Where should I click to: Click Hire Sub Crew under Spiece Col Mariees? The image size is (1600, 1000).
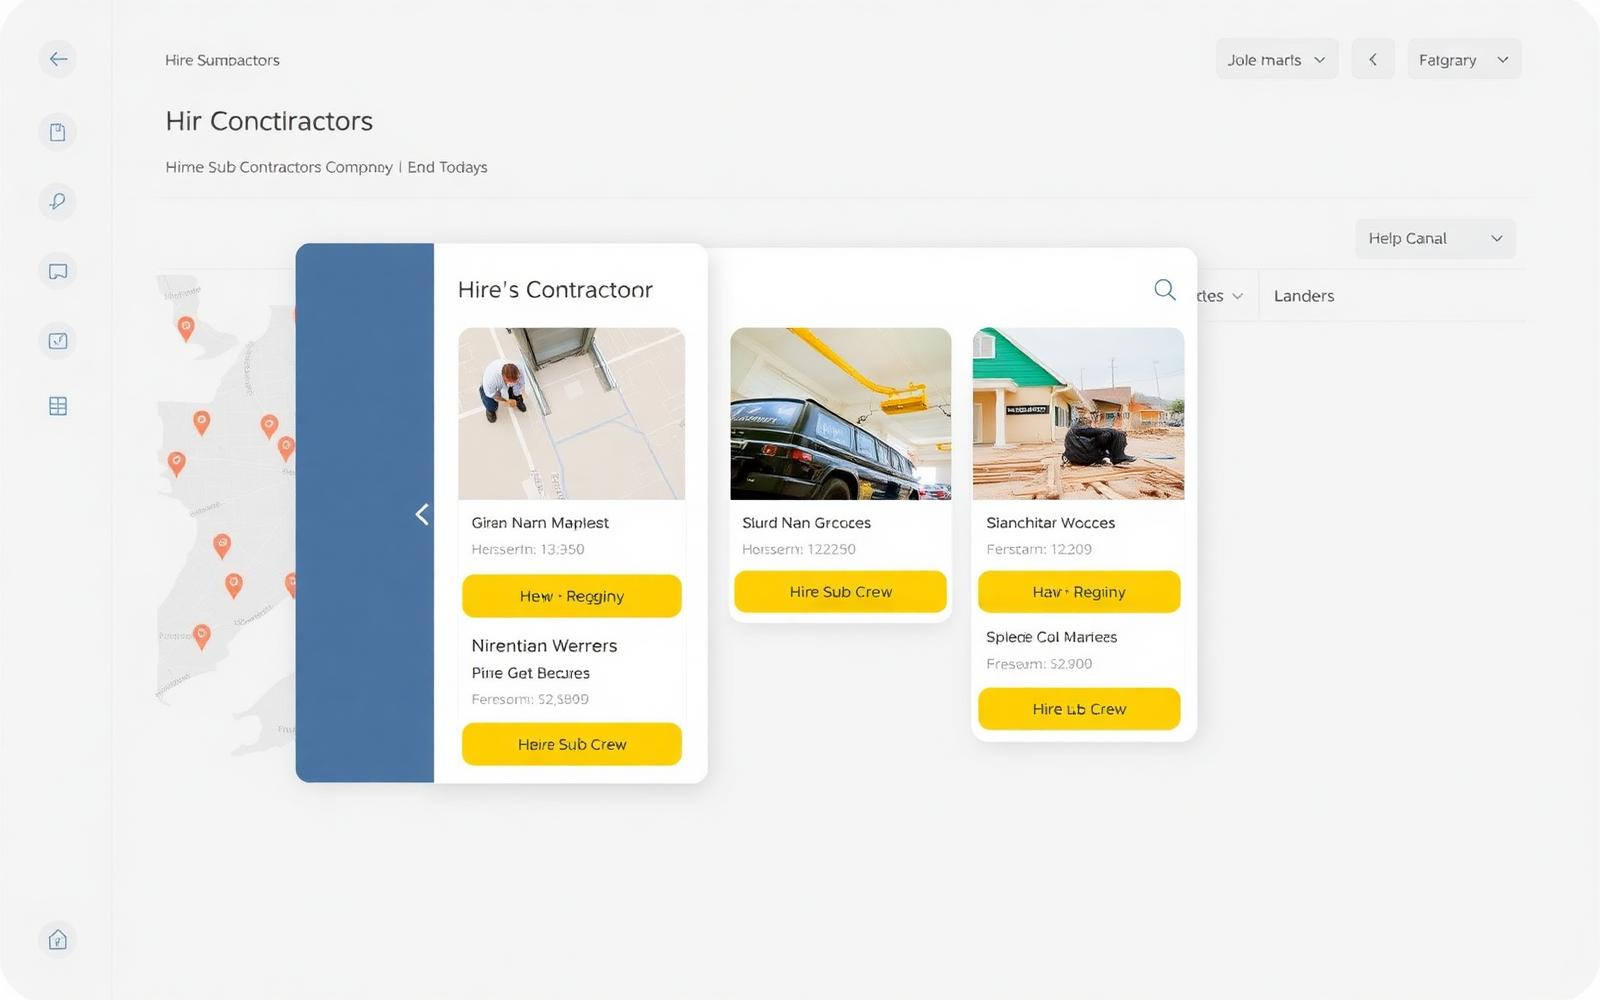tap(1079, 709)
